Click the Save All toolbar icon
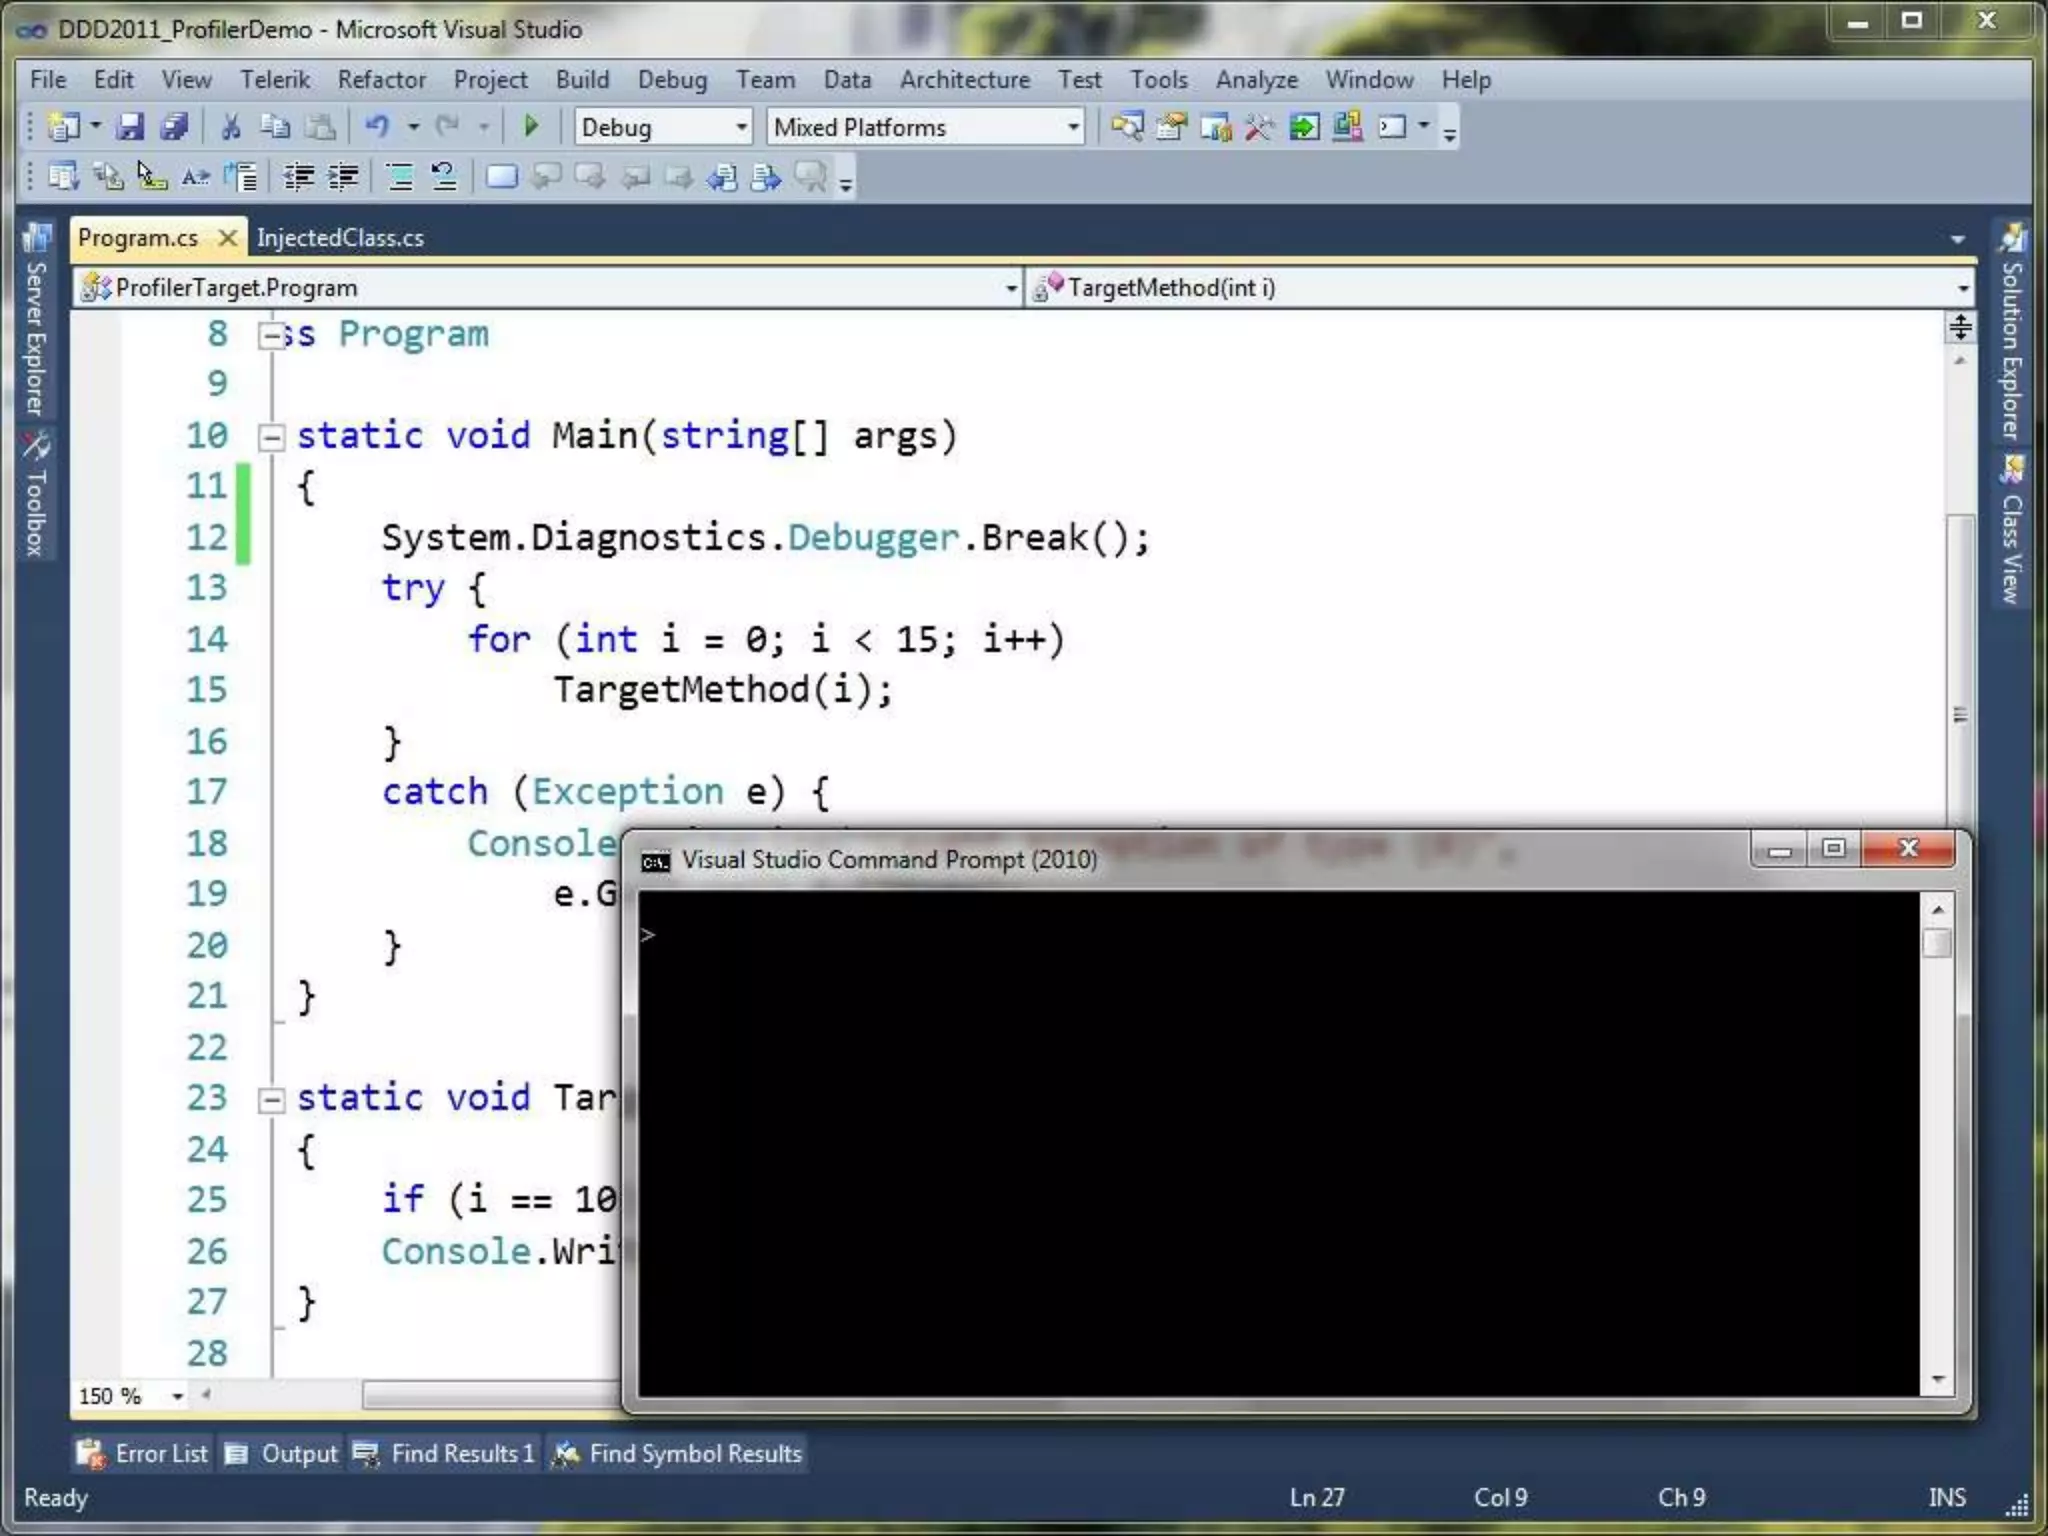 [175, 127]
